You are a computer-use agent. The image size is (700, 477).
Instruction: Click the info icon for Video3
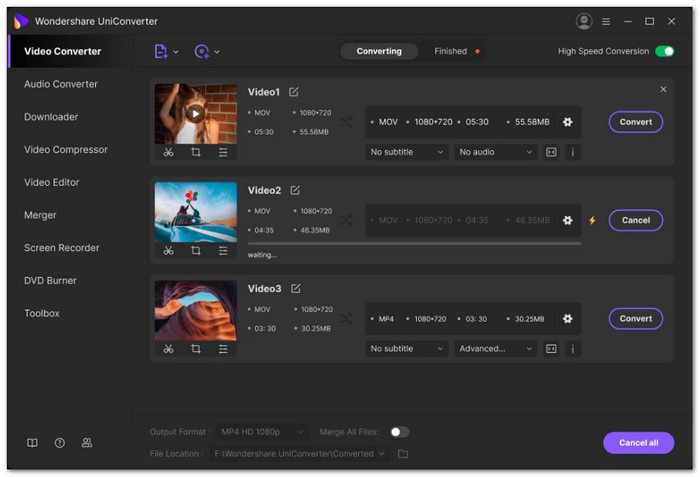(573, 349)
